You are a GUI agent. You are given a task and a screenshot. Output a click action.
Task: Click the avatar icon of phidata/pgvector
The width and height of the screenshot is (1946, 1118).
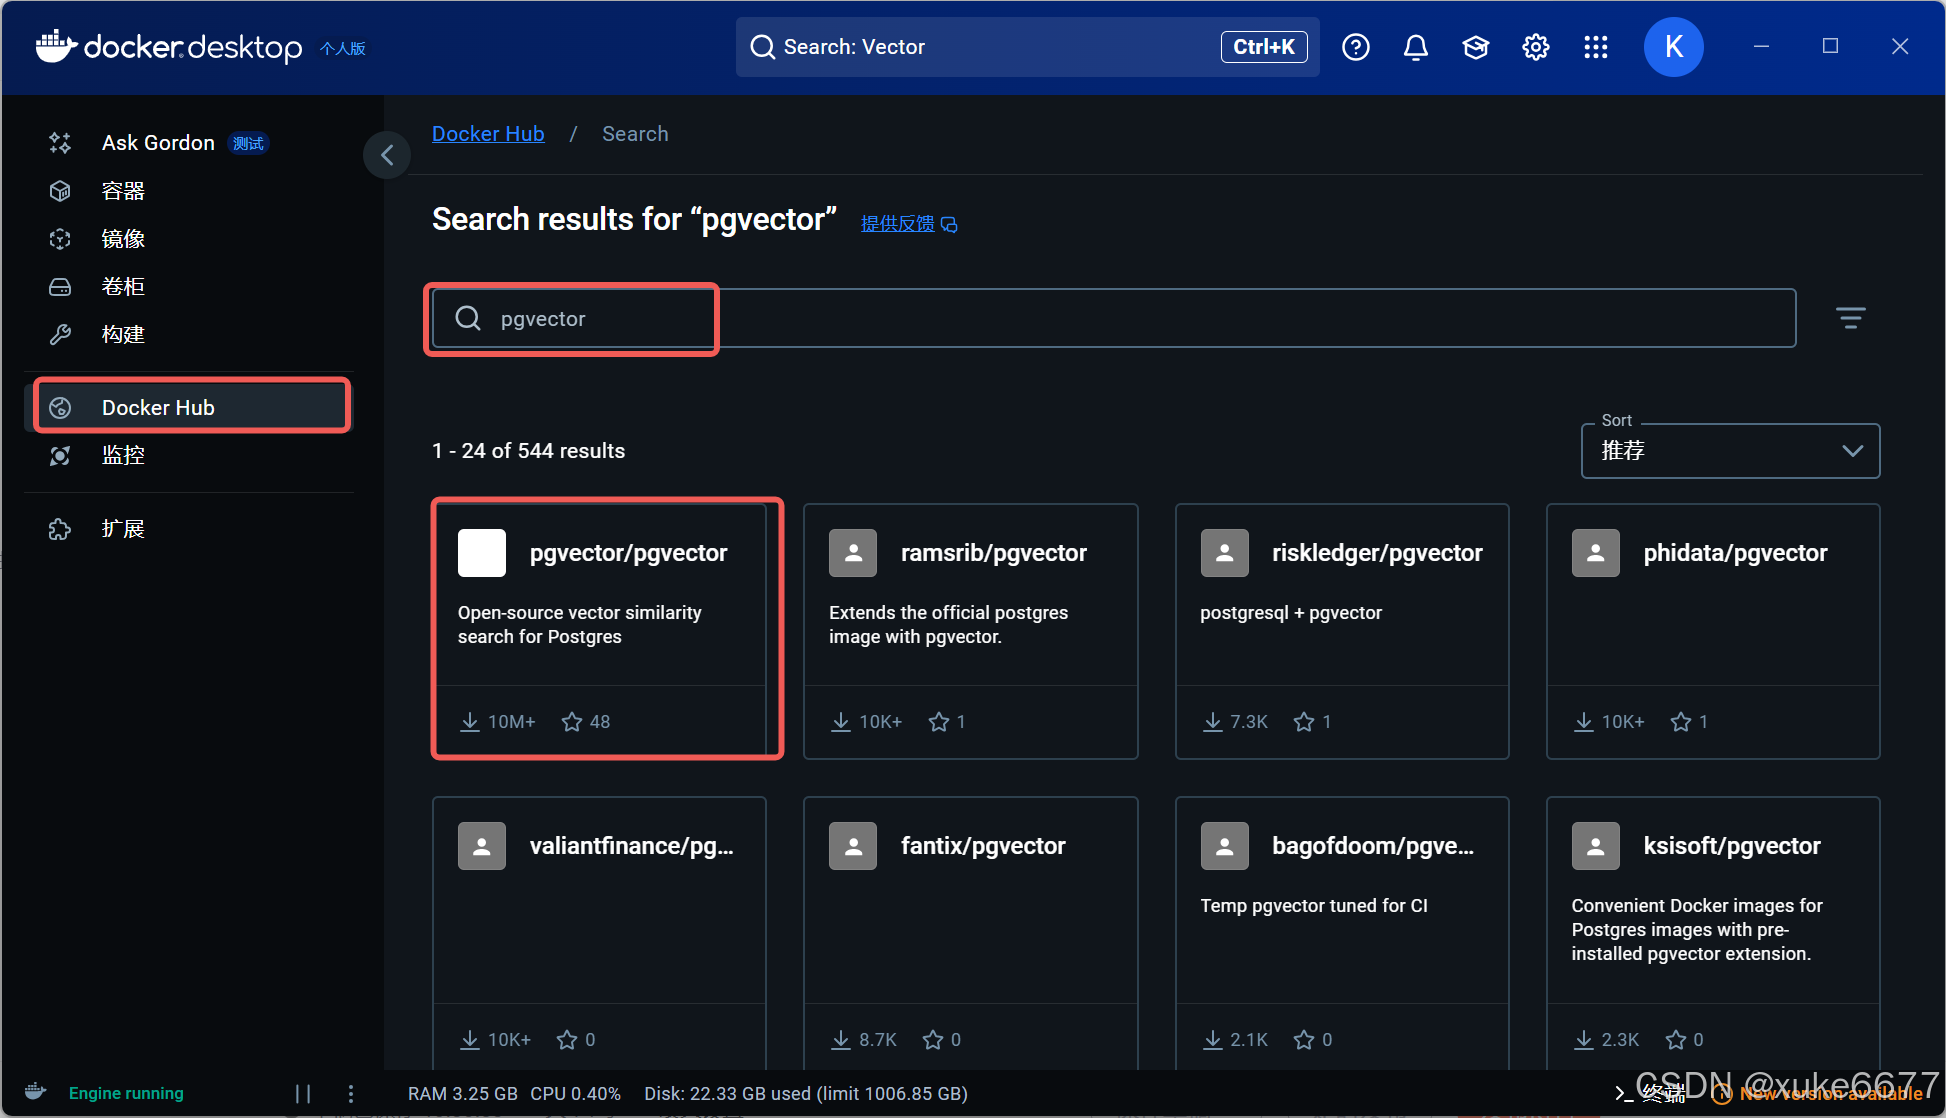click(1596, 553)
